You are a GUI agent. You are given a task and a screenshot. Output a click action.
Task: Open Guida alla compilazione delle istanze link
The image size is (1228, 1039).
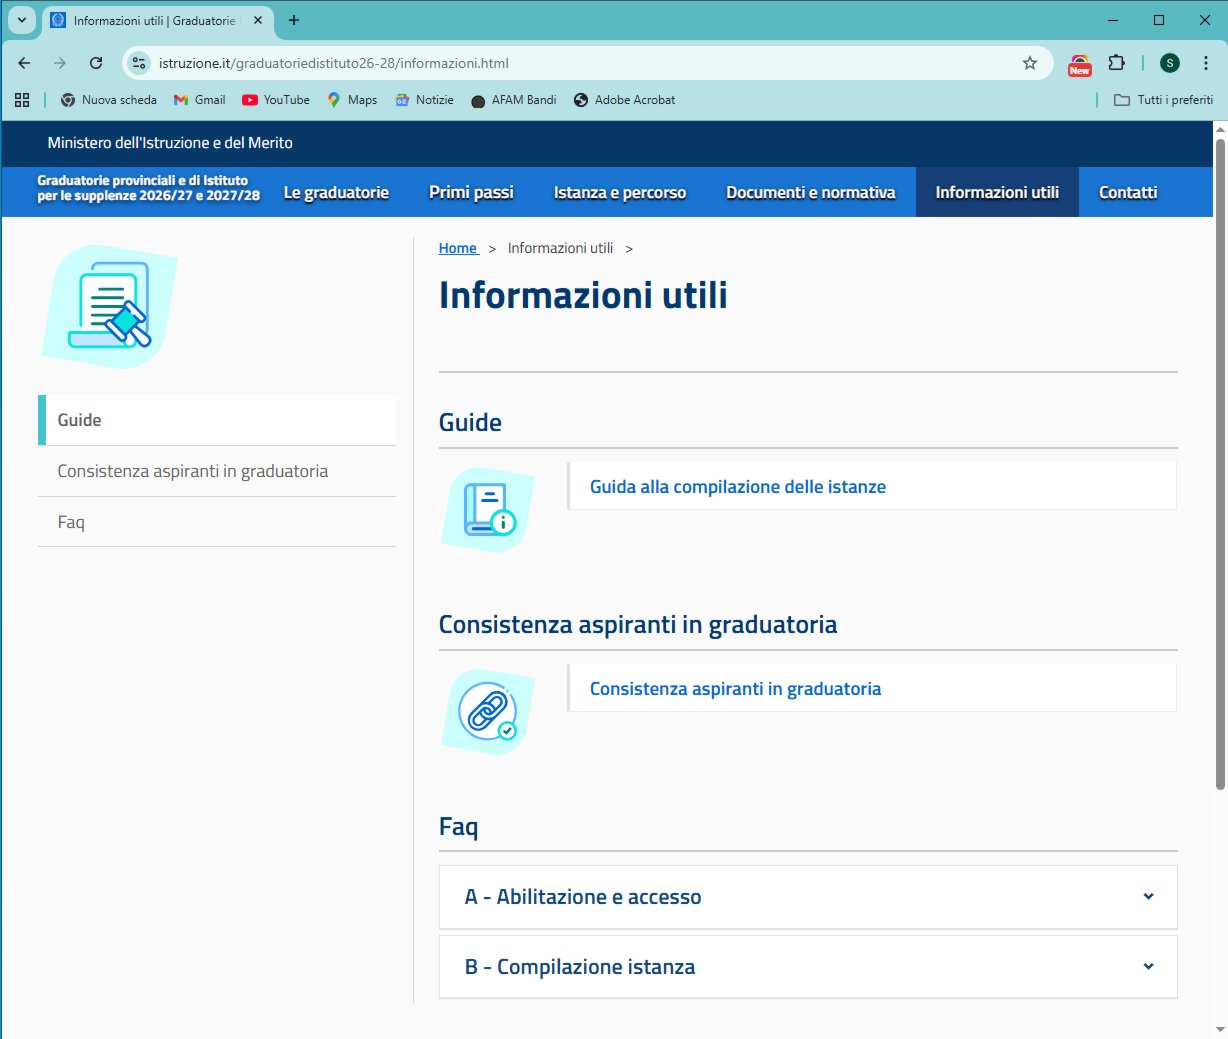[737, 487]
